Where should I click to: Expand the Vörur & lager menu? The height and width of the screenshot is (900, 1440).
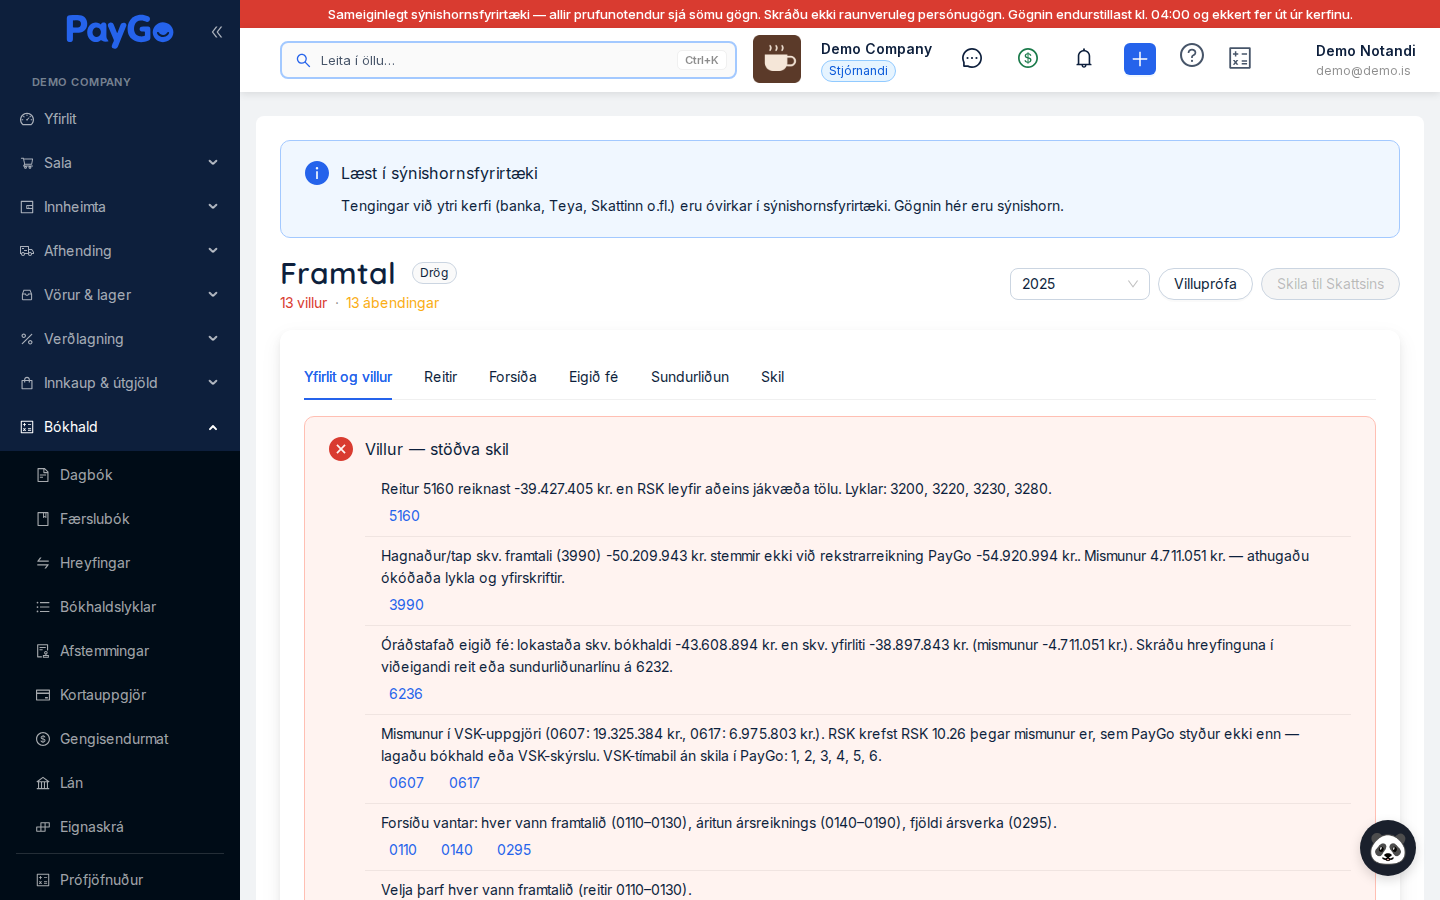point(120,295)
